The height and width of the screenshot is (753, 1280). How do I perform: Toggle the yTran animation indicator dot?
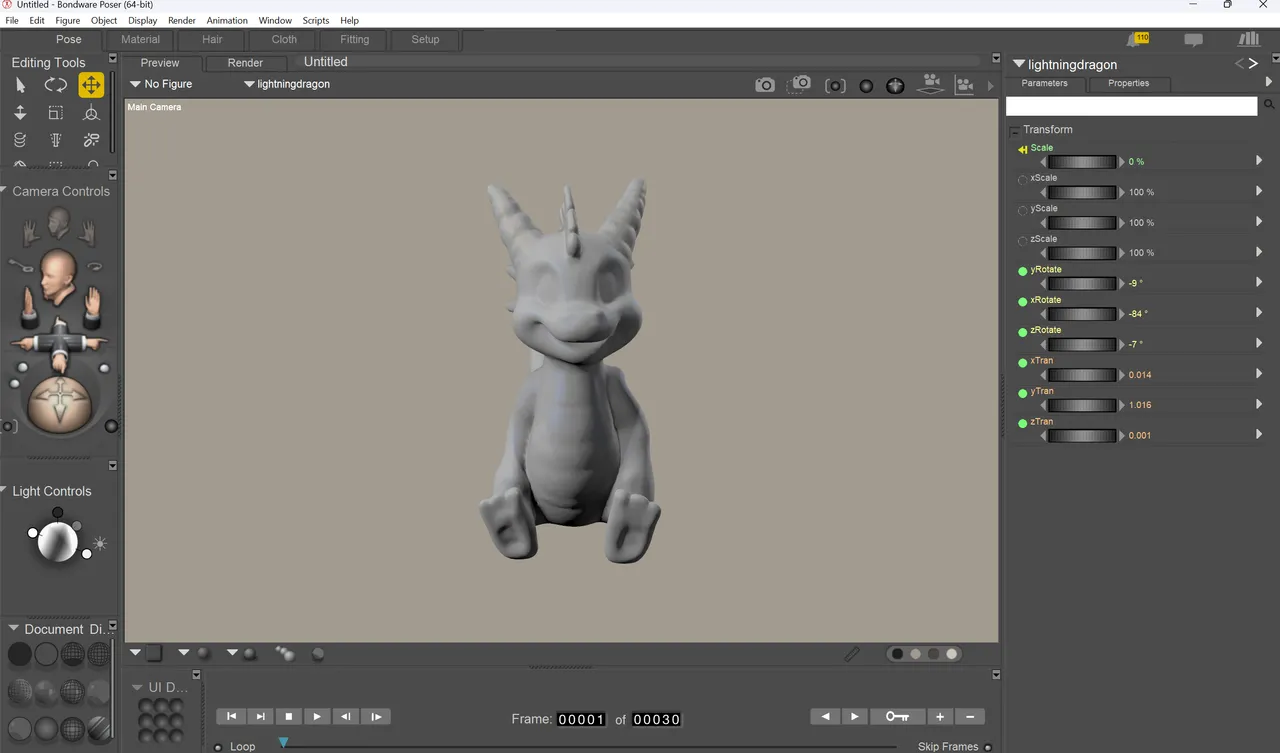(1022, 393)
